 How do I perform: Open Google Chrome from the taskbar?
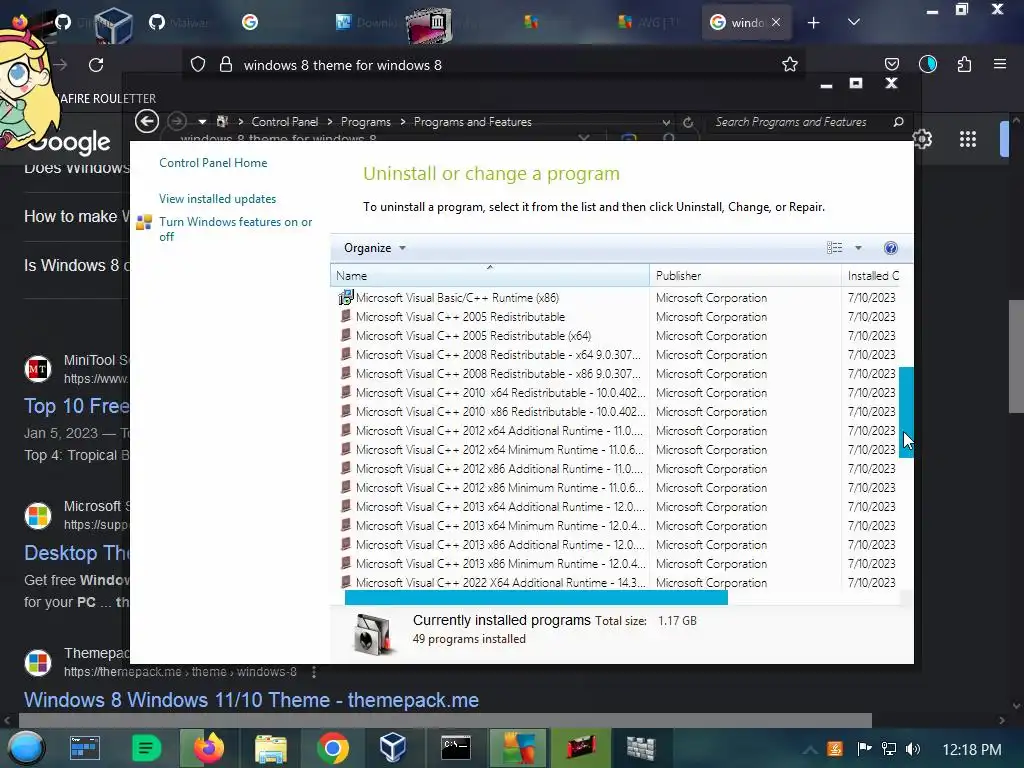click(332, 748)
